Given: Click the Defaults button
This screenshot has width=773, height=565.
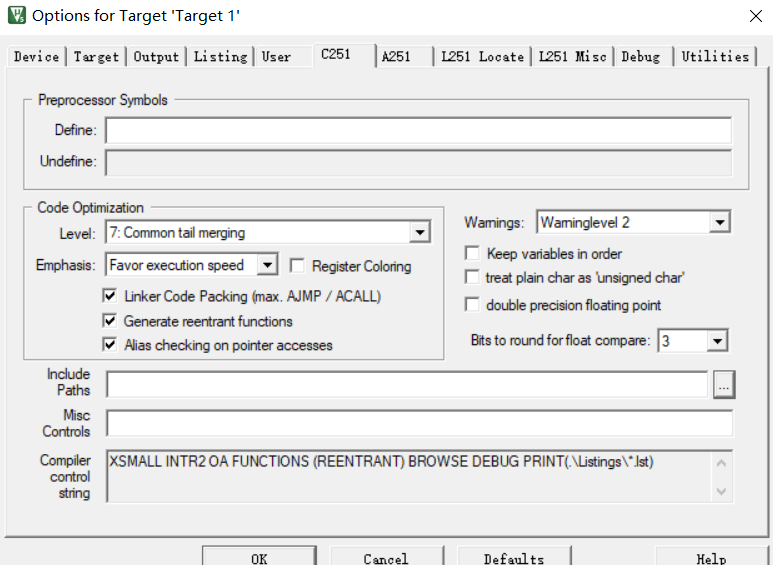Looking at the screenshot, I should tap(514, 558).
